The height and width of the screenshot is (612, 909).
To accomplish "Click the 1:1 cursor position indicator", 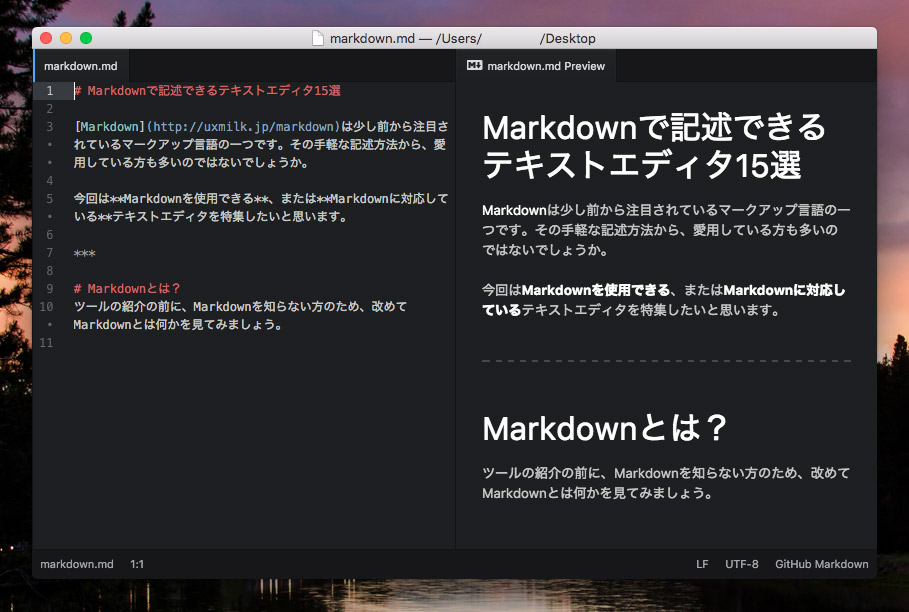I will tap(137, 564).
